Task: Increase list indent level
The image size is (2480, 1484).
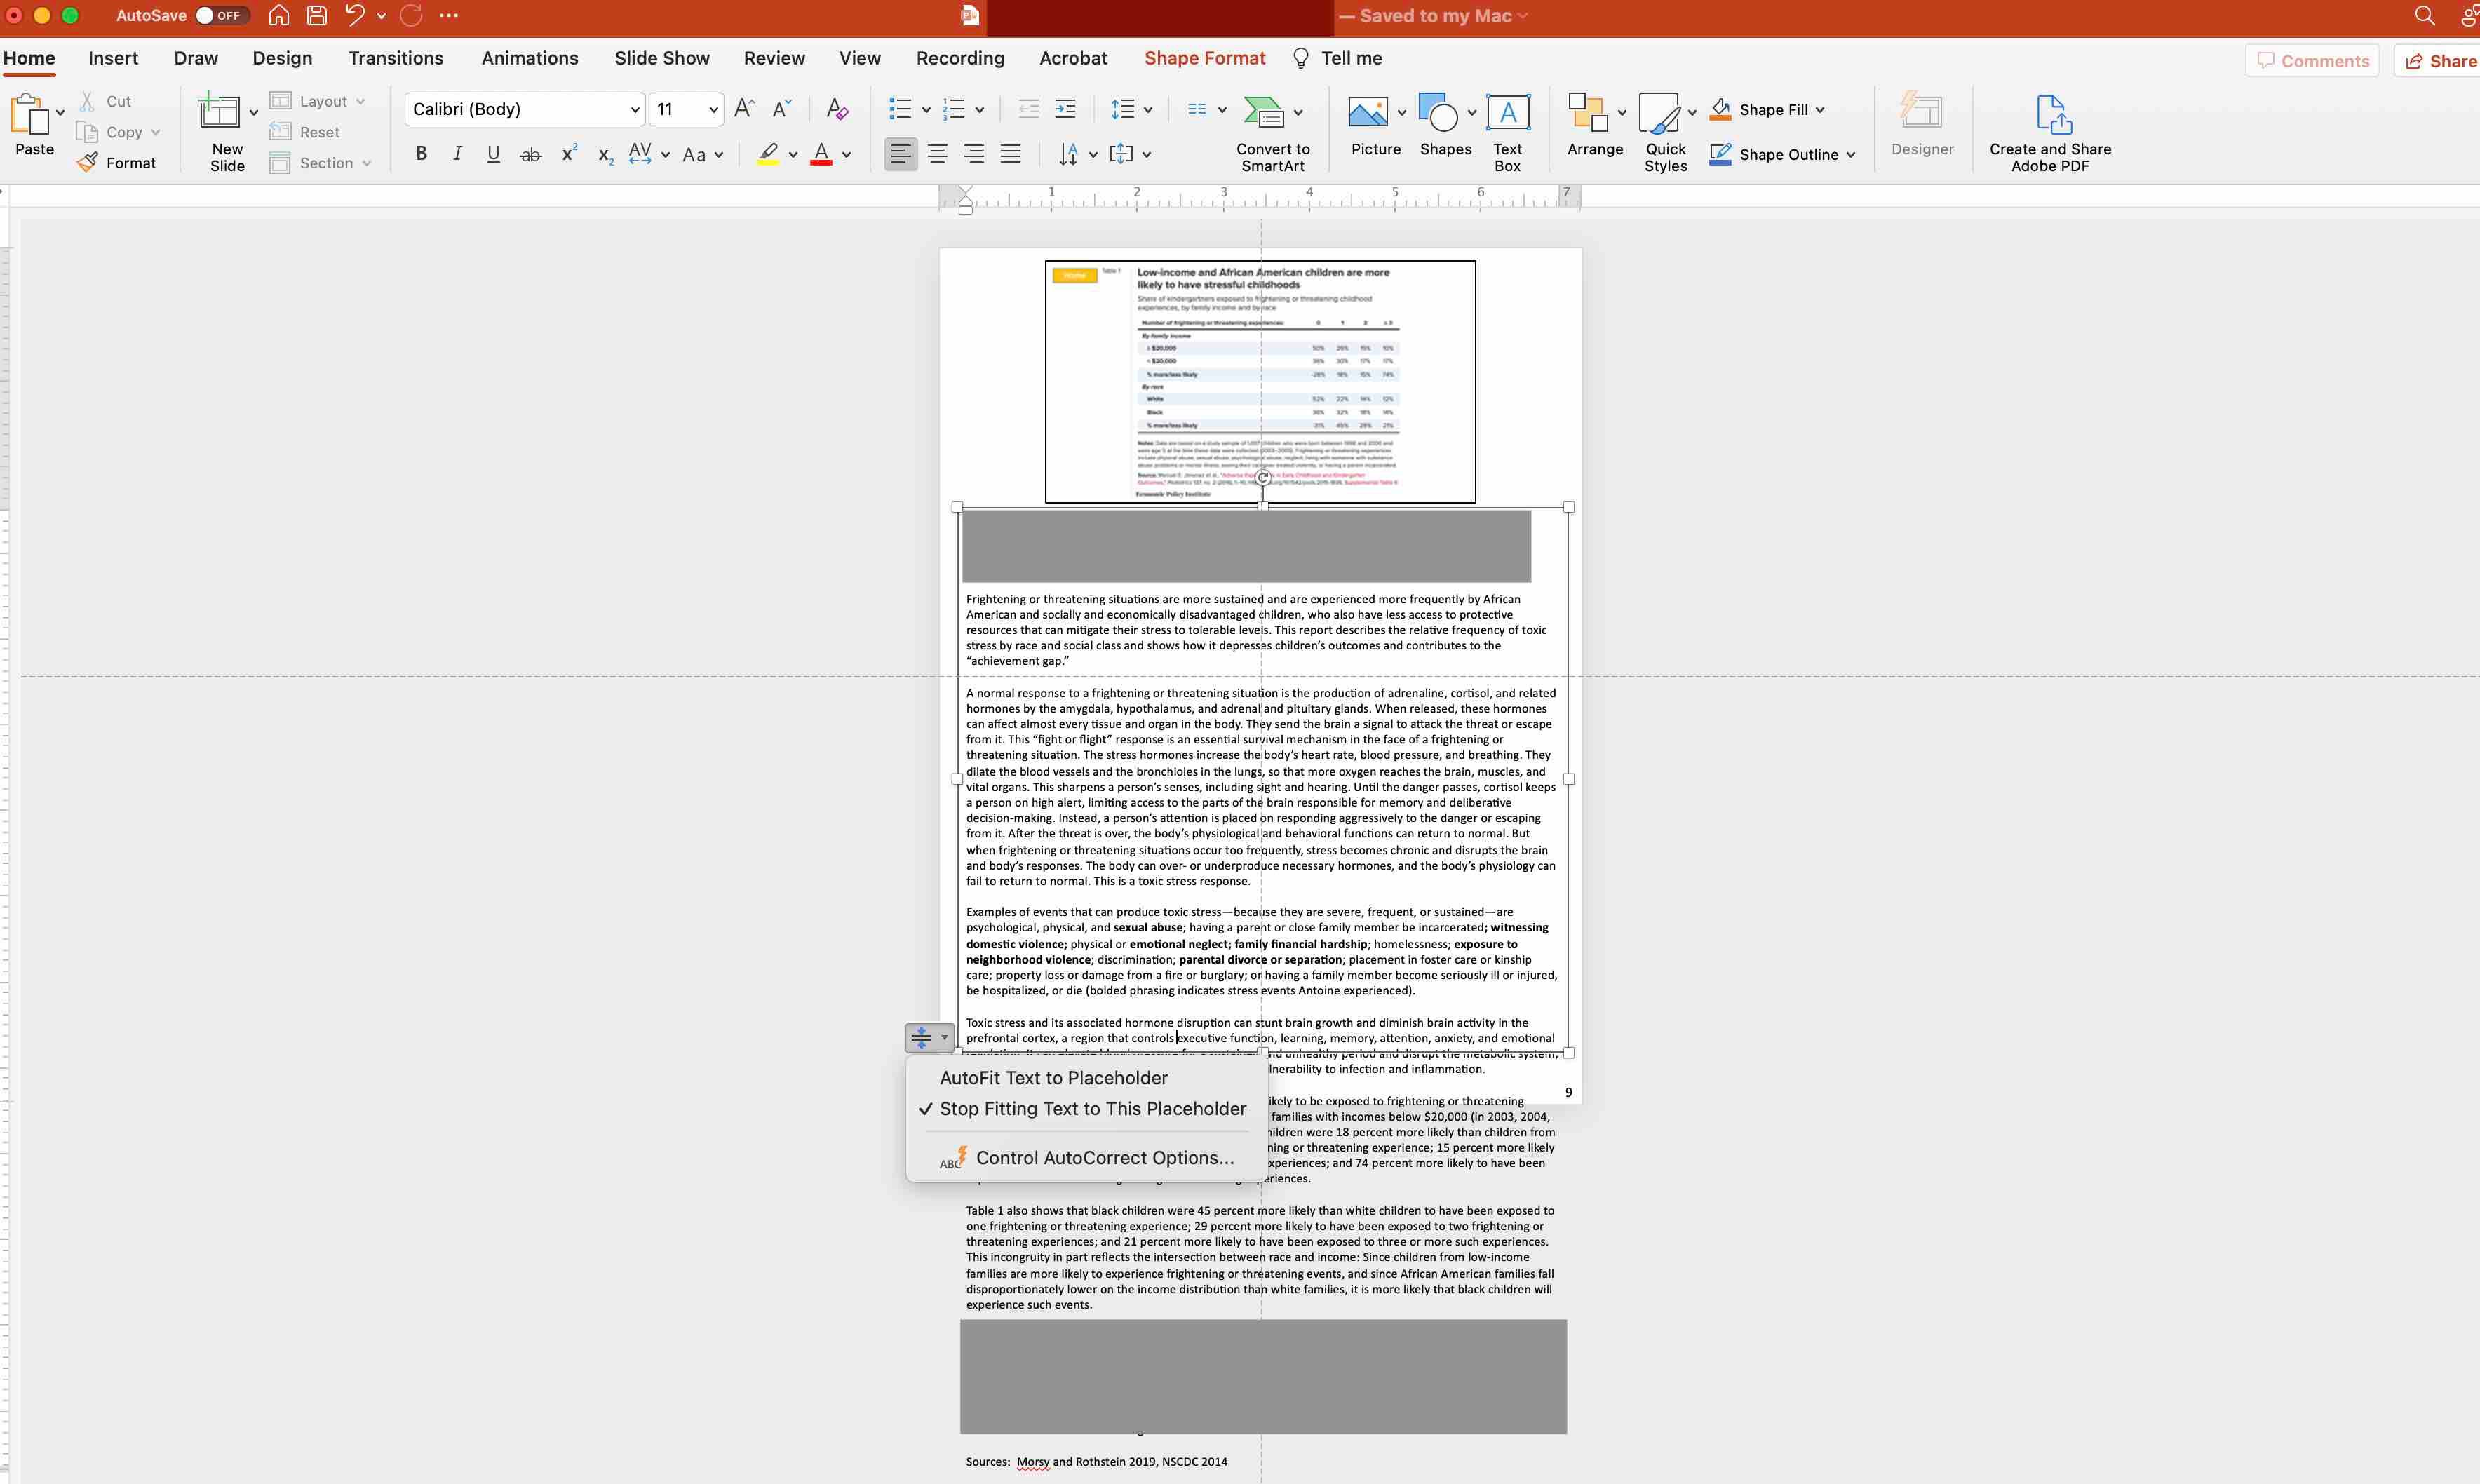Action: pos(1066,109)
